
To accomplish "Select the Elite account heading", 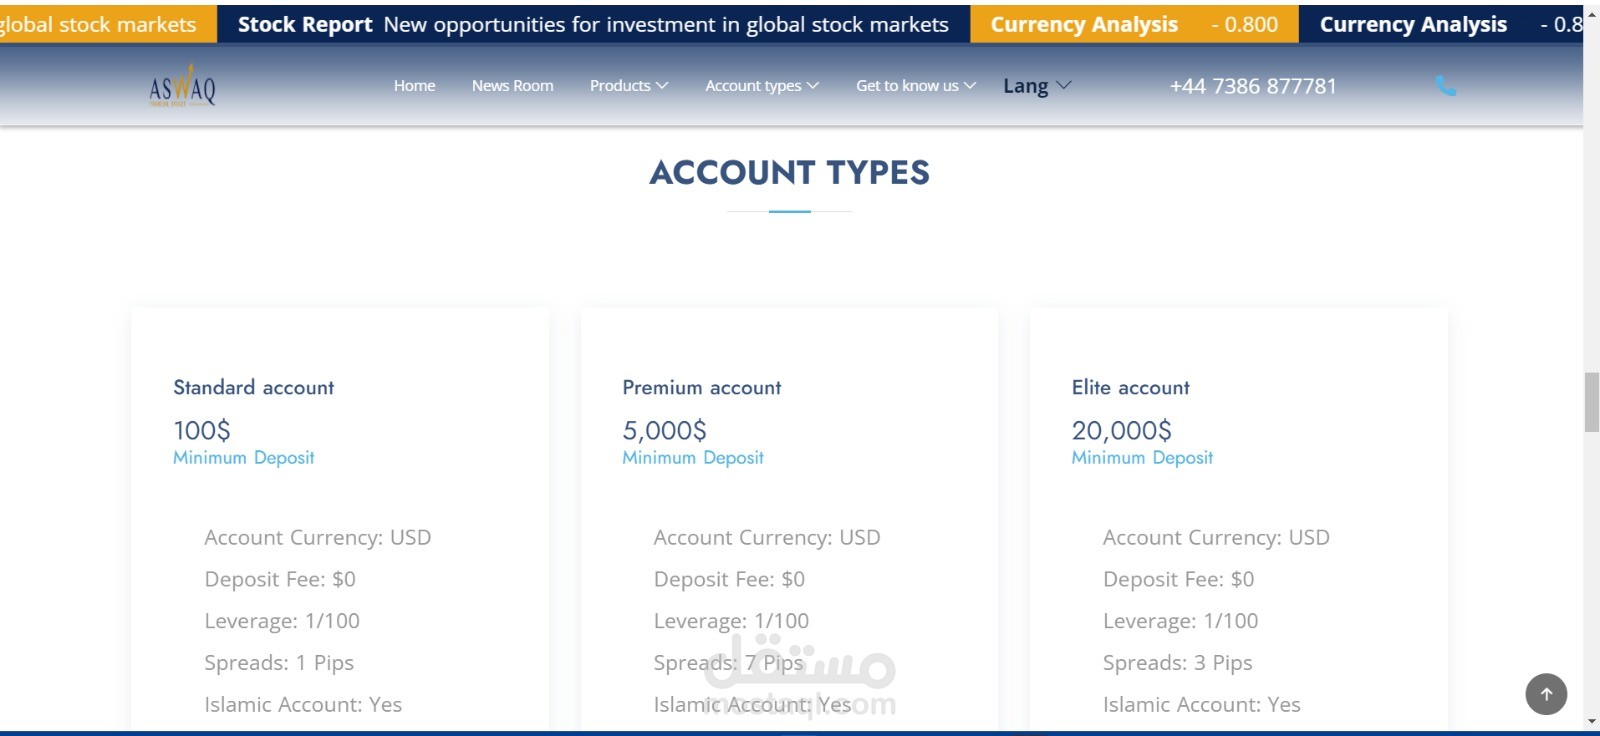I will click(x=1131, y=387).
